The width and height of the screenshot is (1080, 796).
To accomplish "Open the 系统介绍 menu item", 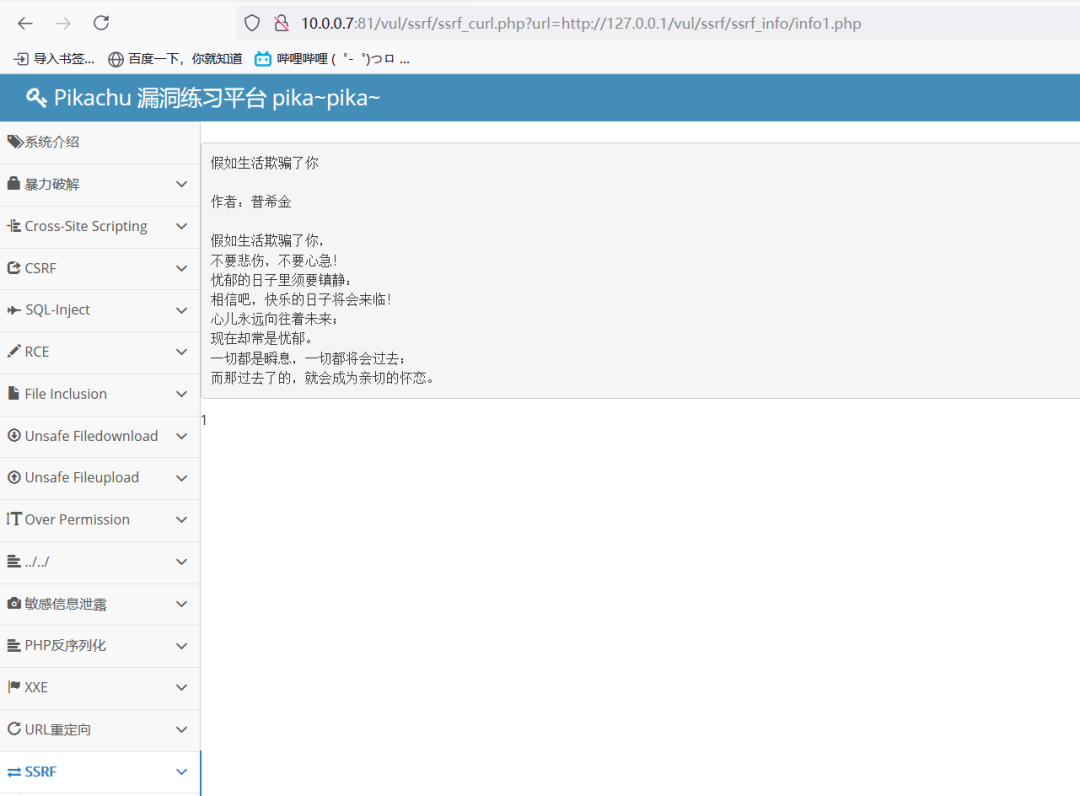I will click(52, 142).
